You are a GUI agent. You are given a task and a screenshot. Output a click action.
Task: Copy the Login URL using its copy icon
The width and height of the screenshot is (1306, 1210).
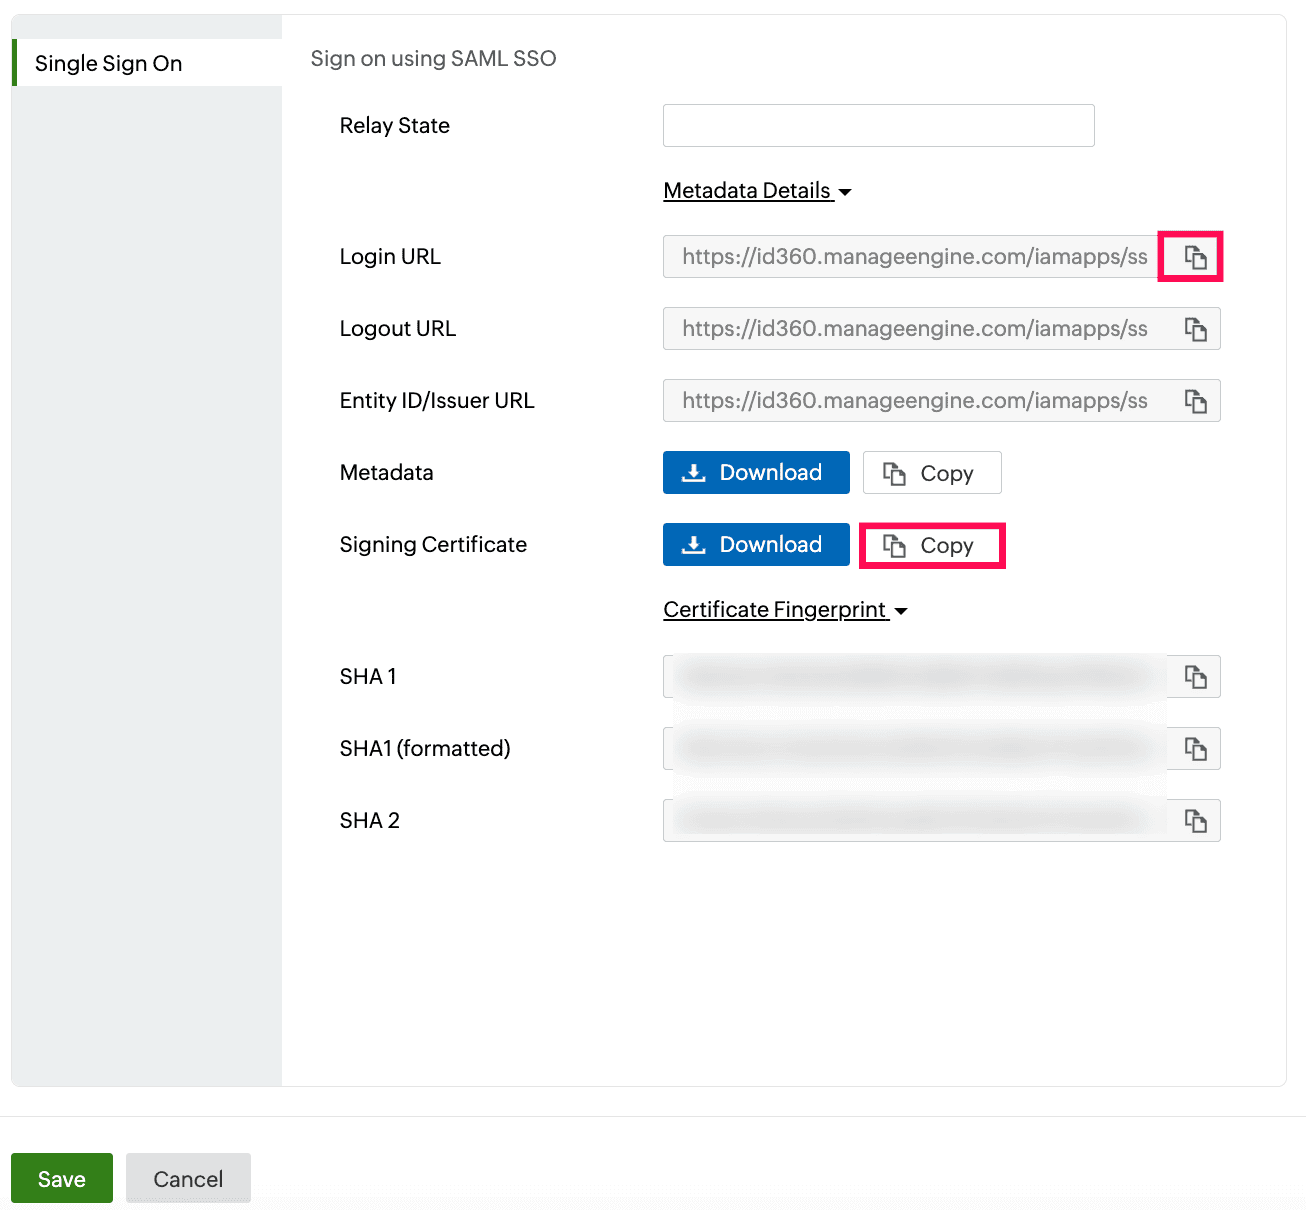(x=1194, y=256)
